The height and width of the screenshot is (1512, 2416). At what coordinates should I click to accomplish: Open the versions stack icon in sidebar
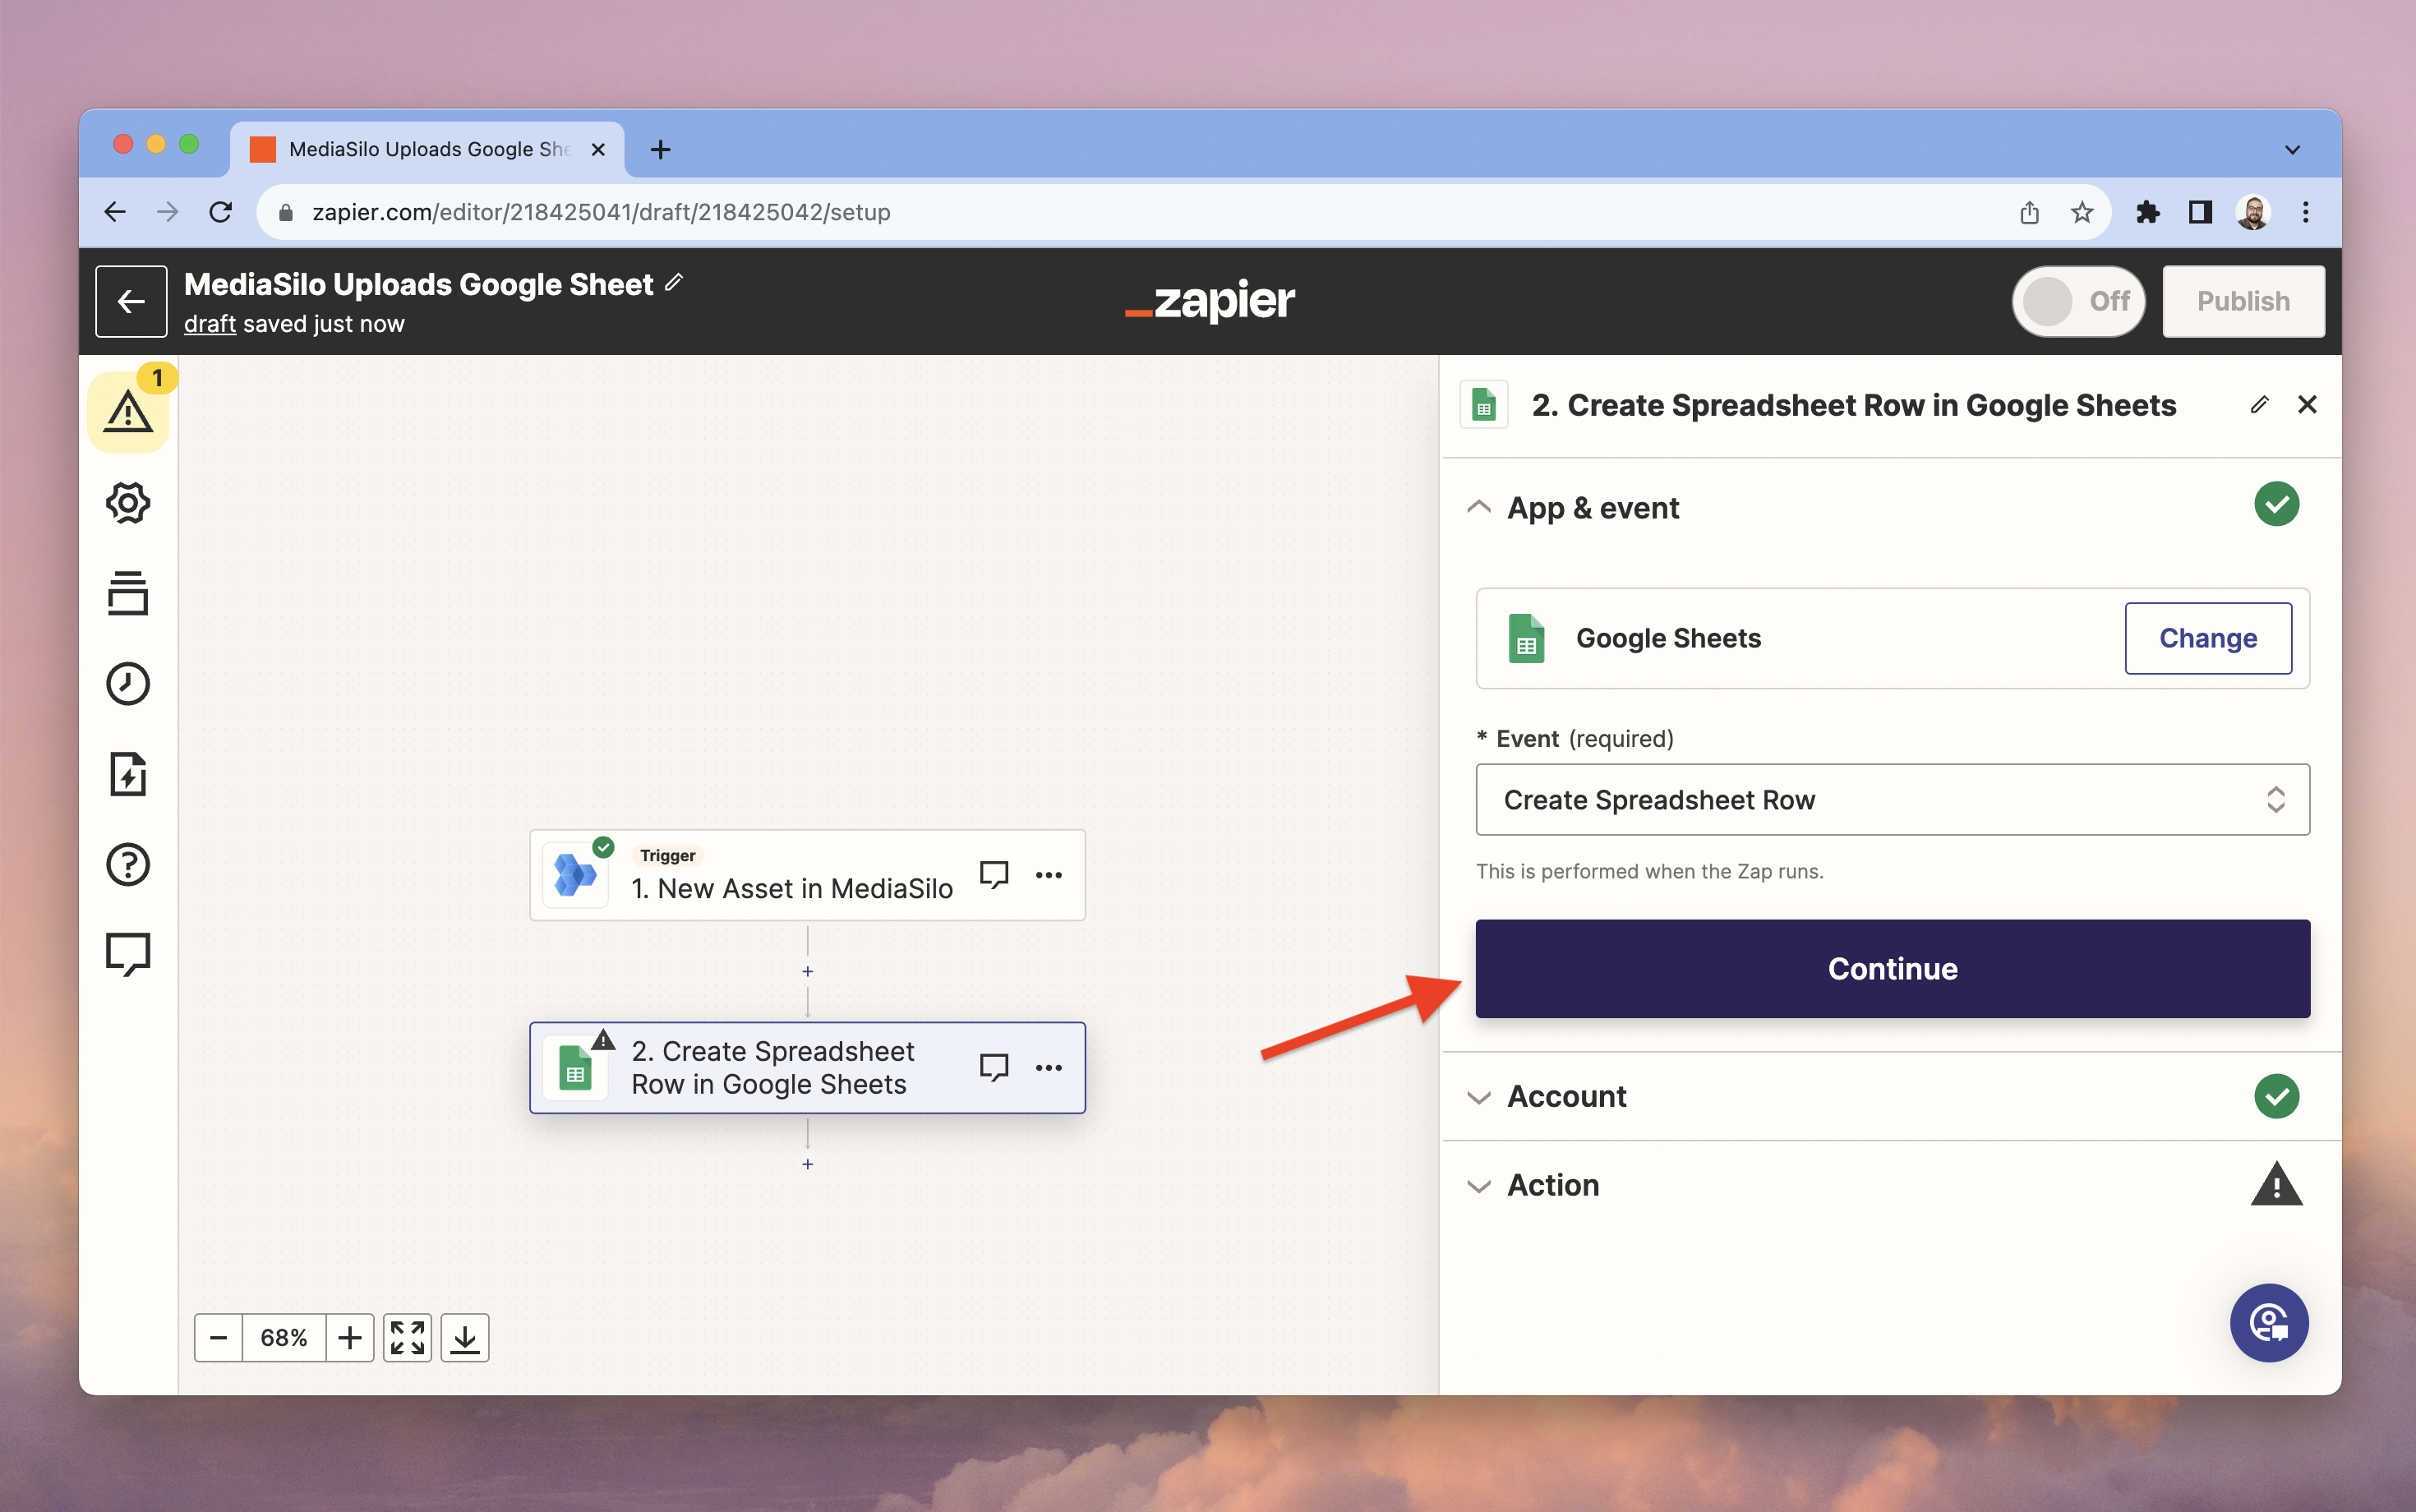(128, 593)
